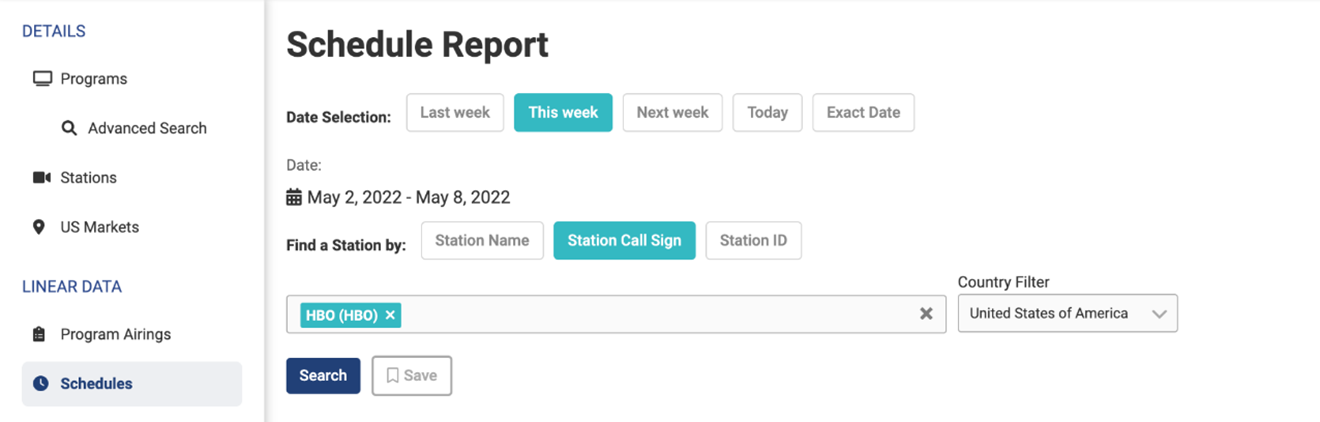Click the Program Airings clipboard icon
The image size is (1320, 422).
(x=39, y=334)
